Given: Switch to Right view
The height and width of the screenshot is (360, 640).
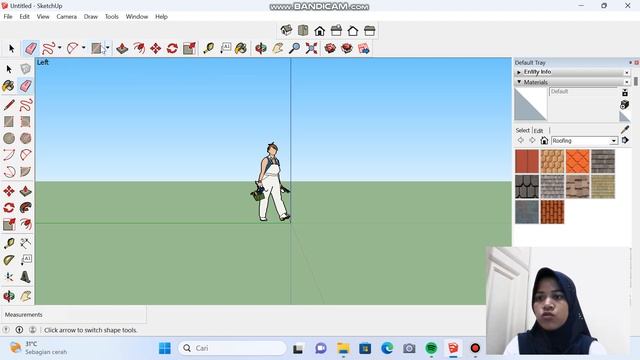Looking at the screenshot, I should click(336, 30).
